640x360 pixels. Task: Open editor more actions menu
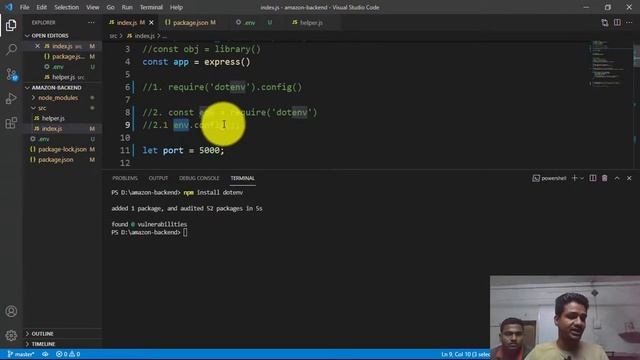[x=629, y=22]
